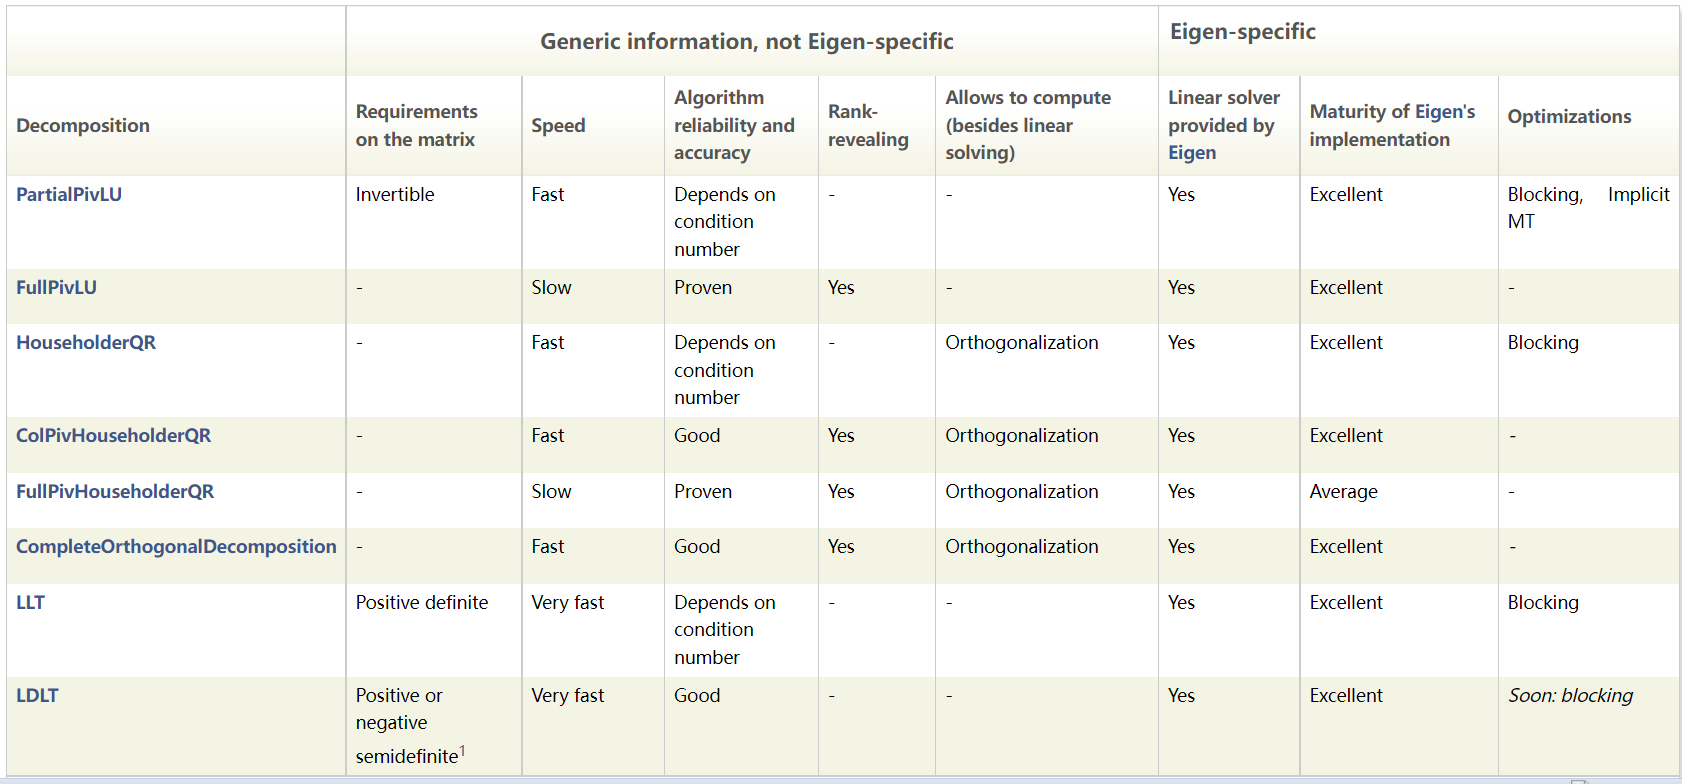Screen dimensions: 1682x784
Task: Click the Speed column header
Action: pos(558,125)
